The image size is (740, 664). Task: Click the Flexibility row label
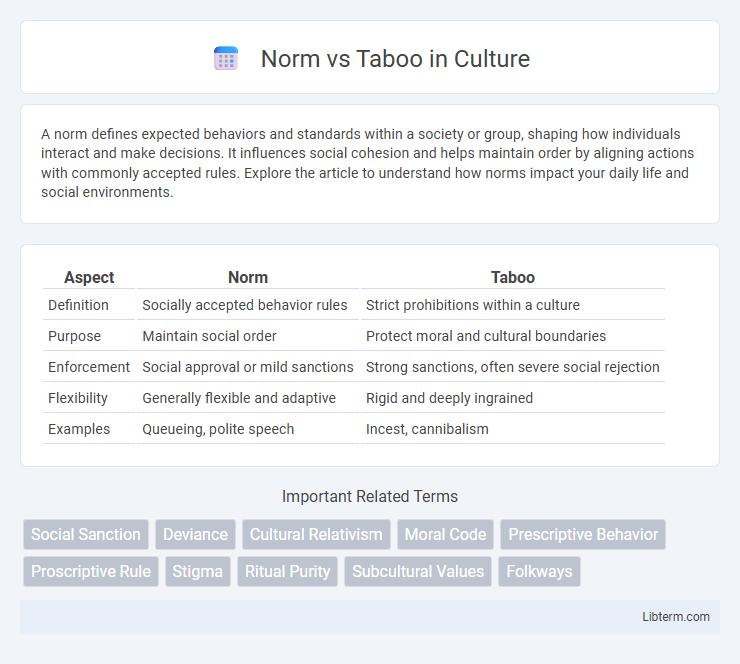(78, 398)
